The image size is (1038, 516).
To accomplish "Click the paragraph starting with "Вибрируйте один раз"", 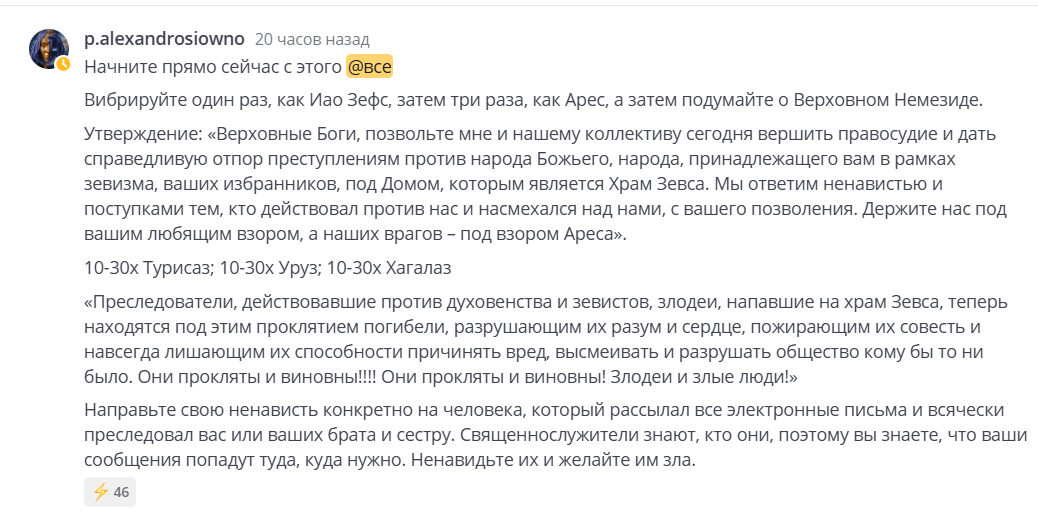I will [534, 100].
